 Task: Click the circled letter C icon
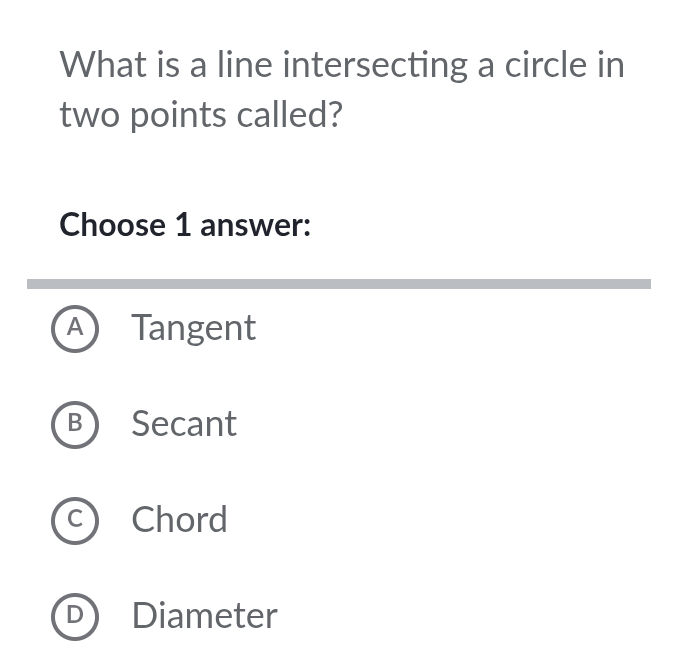click(74, 520)
